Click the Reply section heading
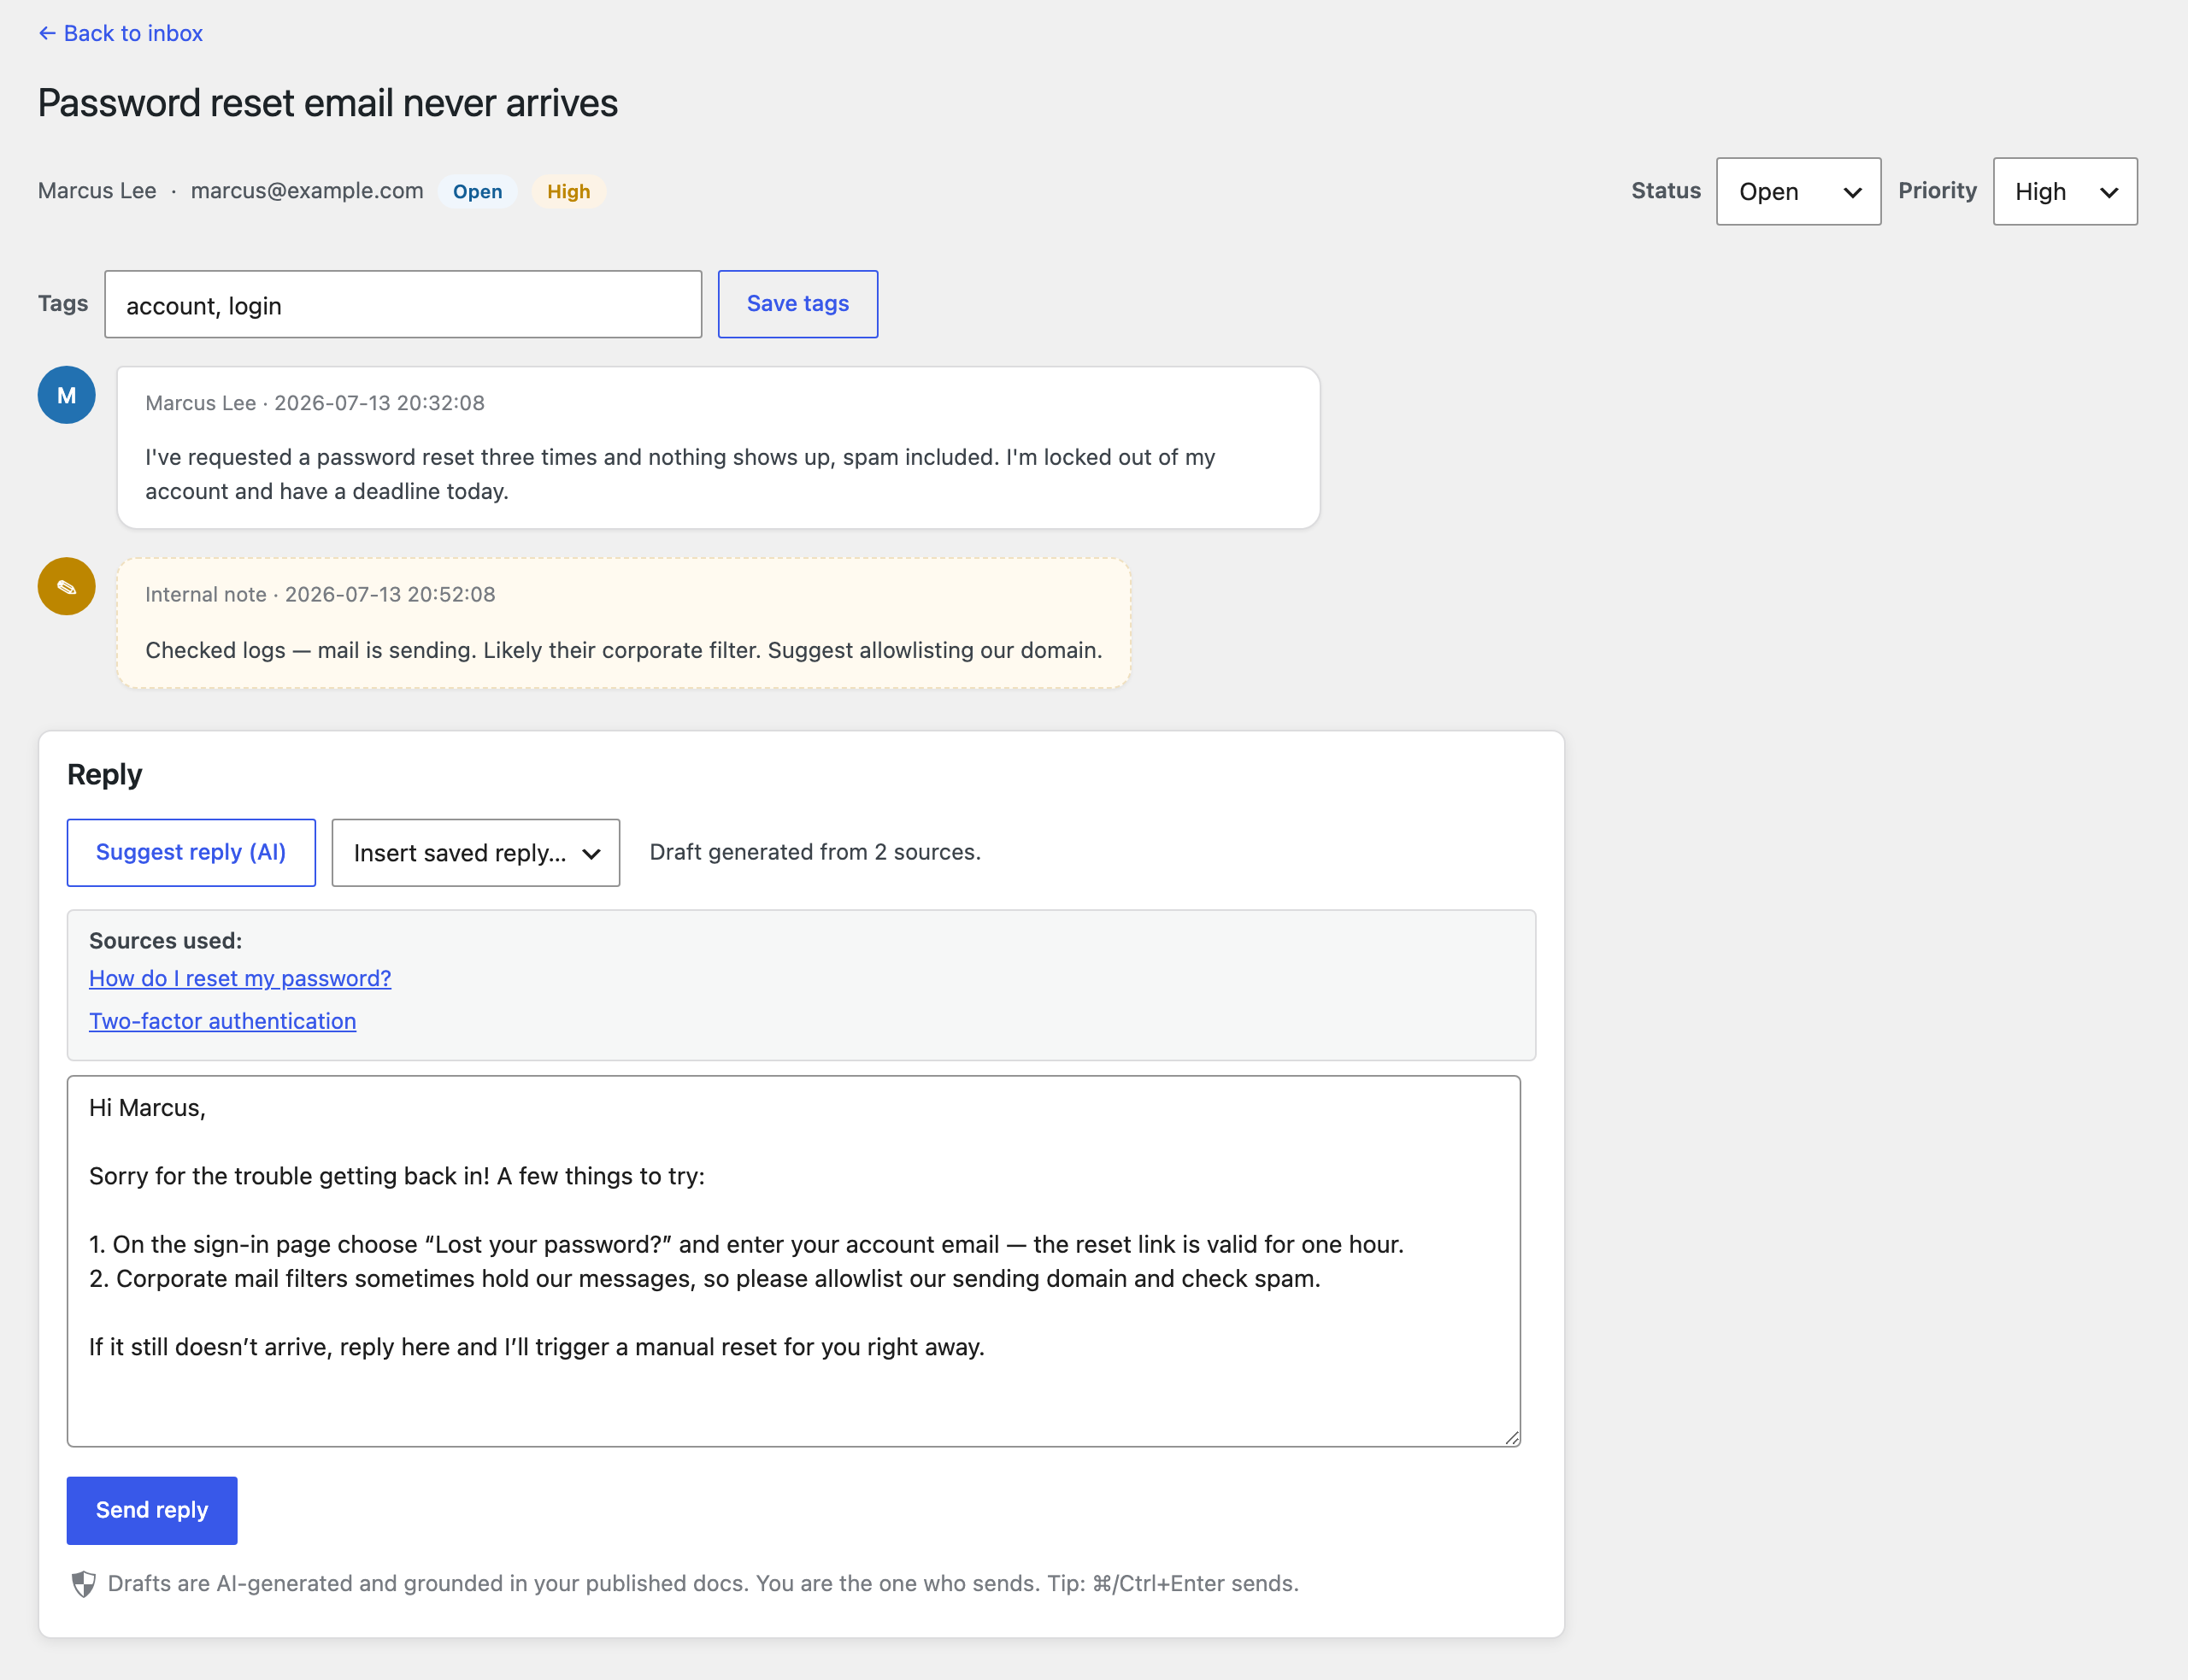Image resolution: width=2188 pixels, height=1680 pixels. tap(105, 774)
